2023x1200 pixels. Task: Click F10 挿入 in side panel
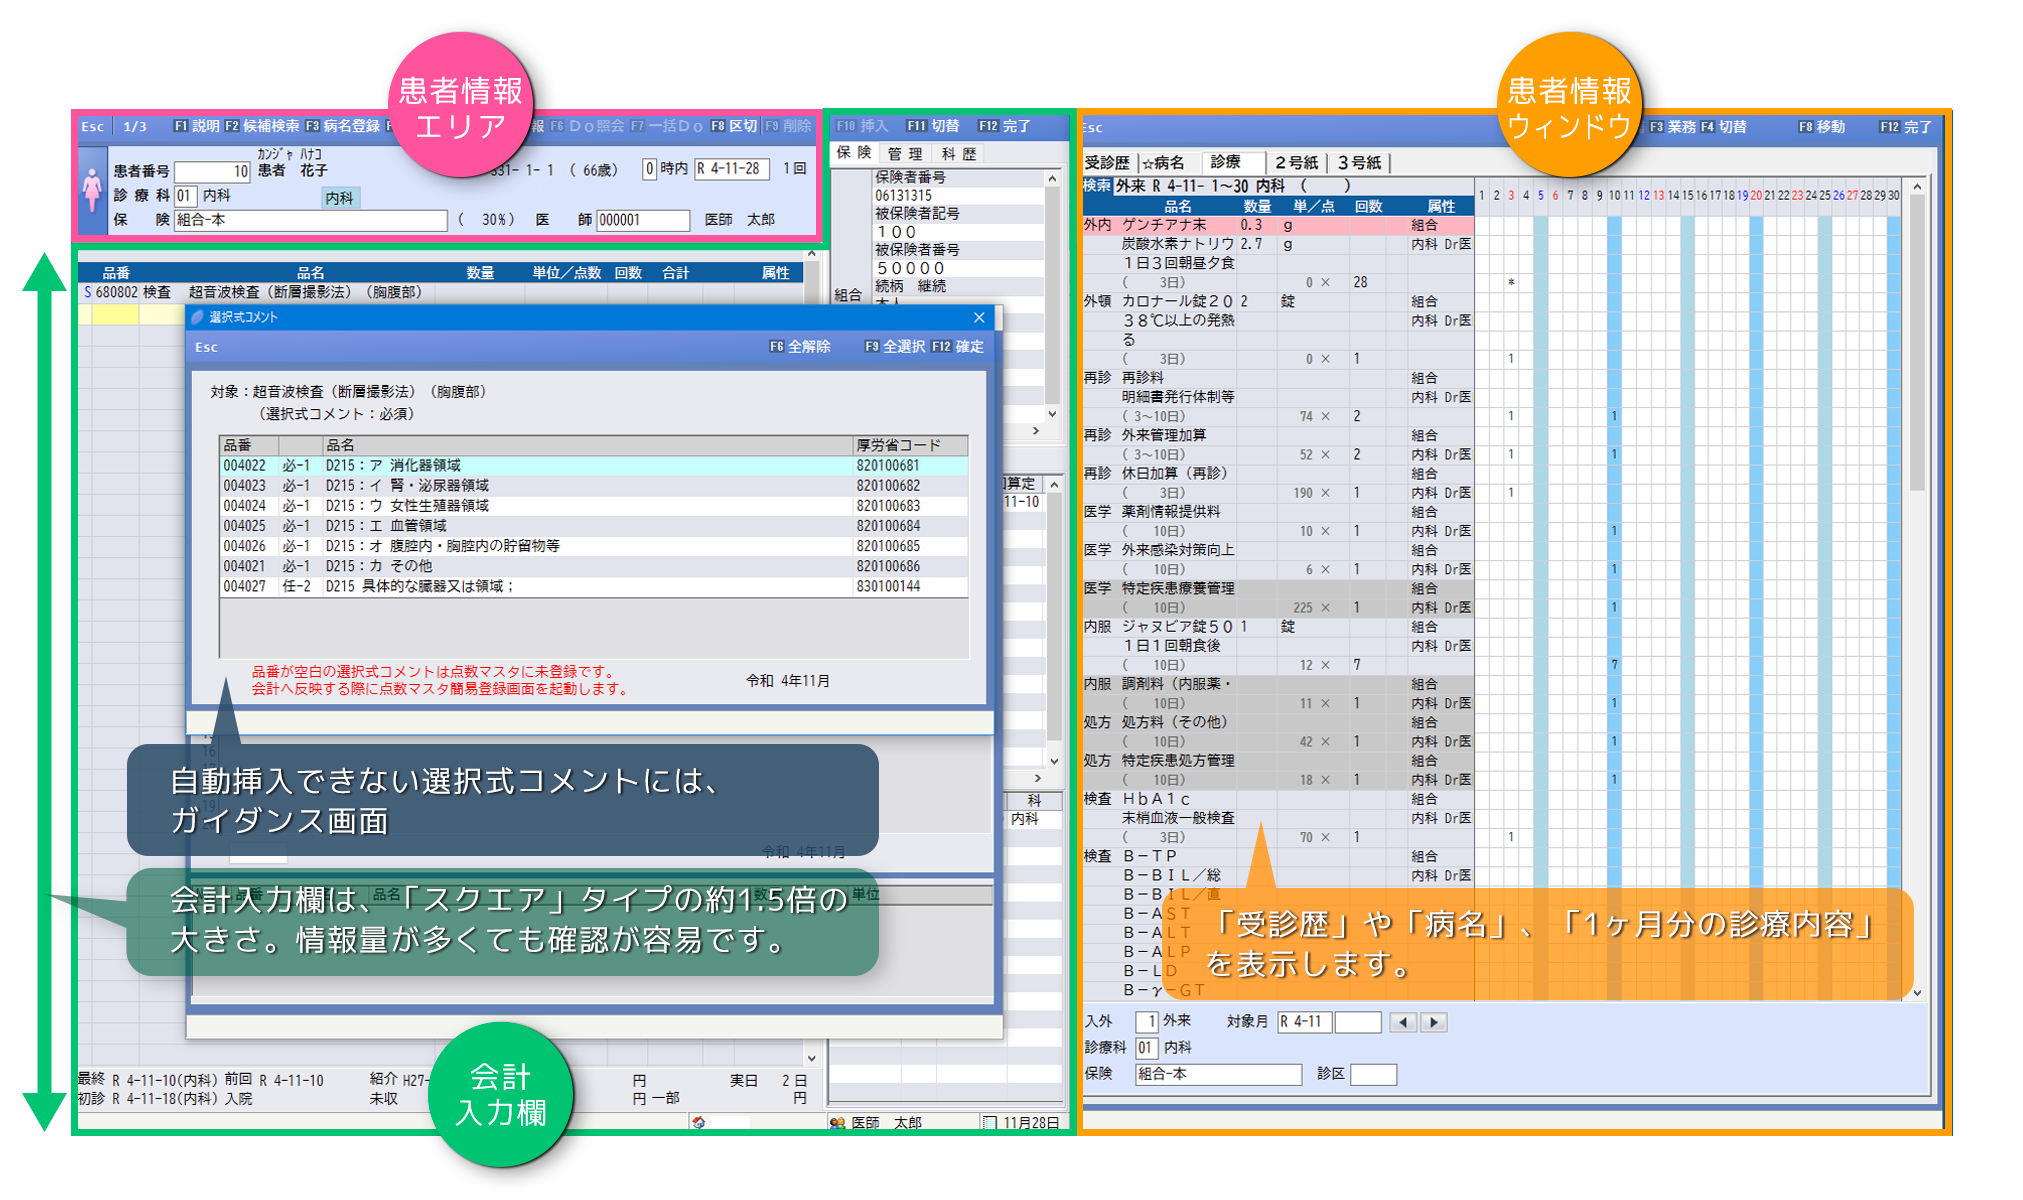[862, 126]
